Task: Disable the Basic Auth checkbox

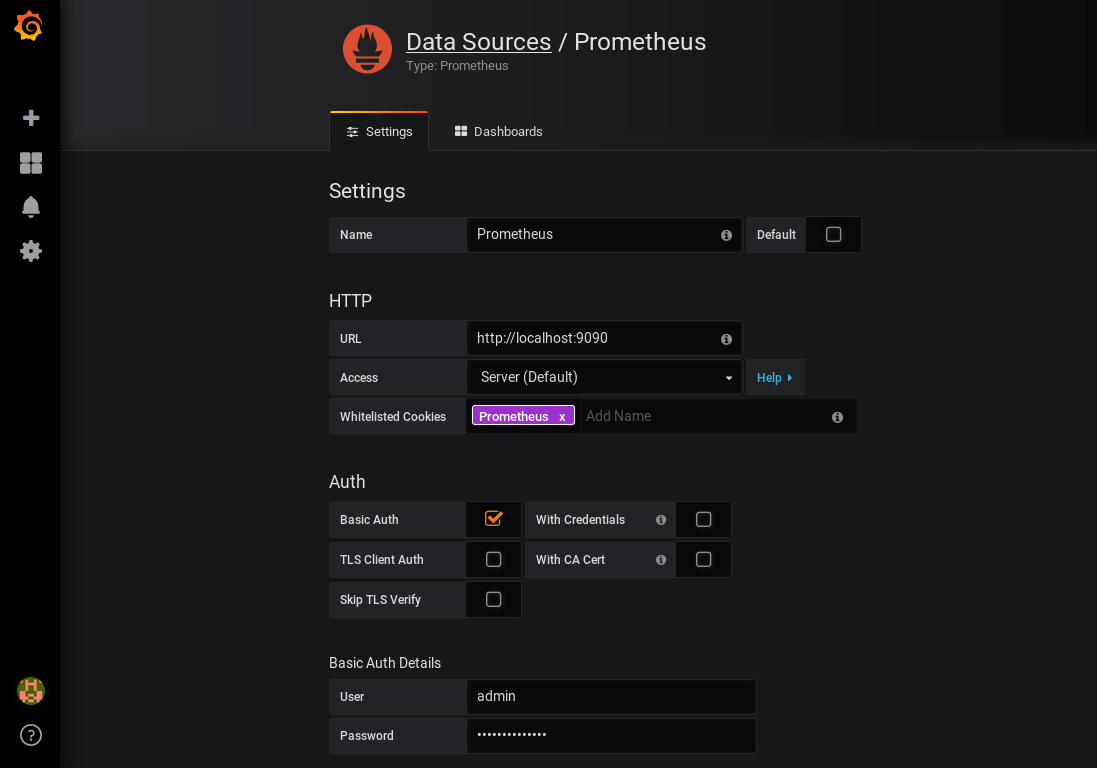Action: 493,519
